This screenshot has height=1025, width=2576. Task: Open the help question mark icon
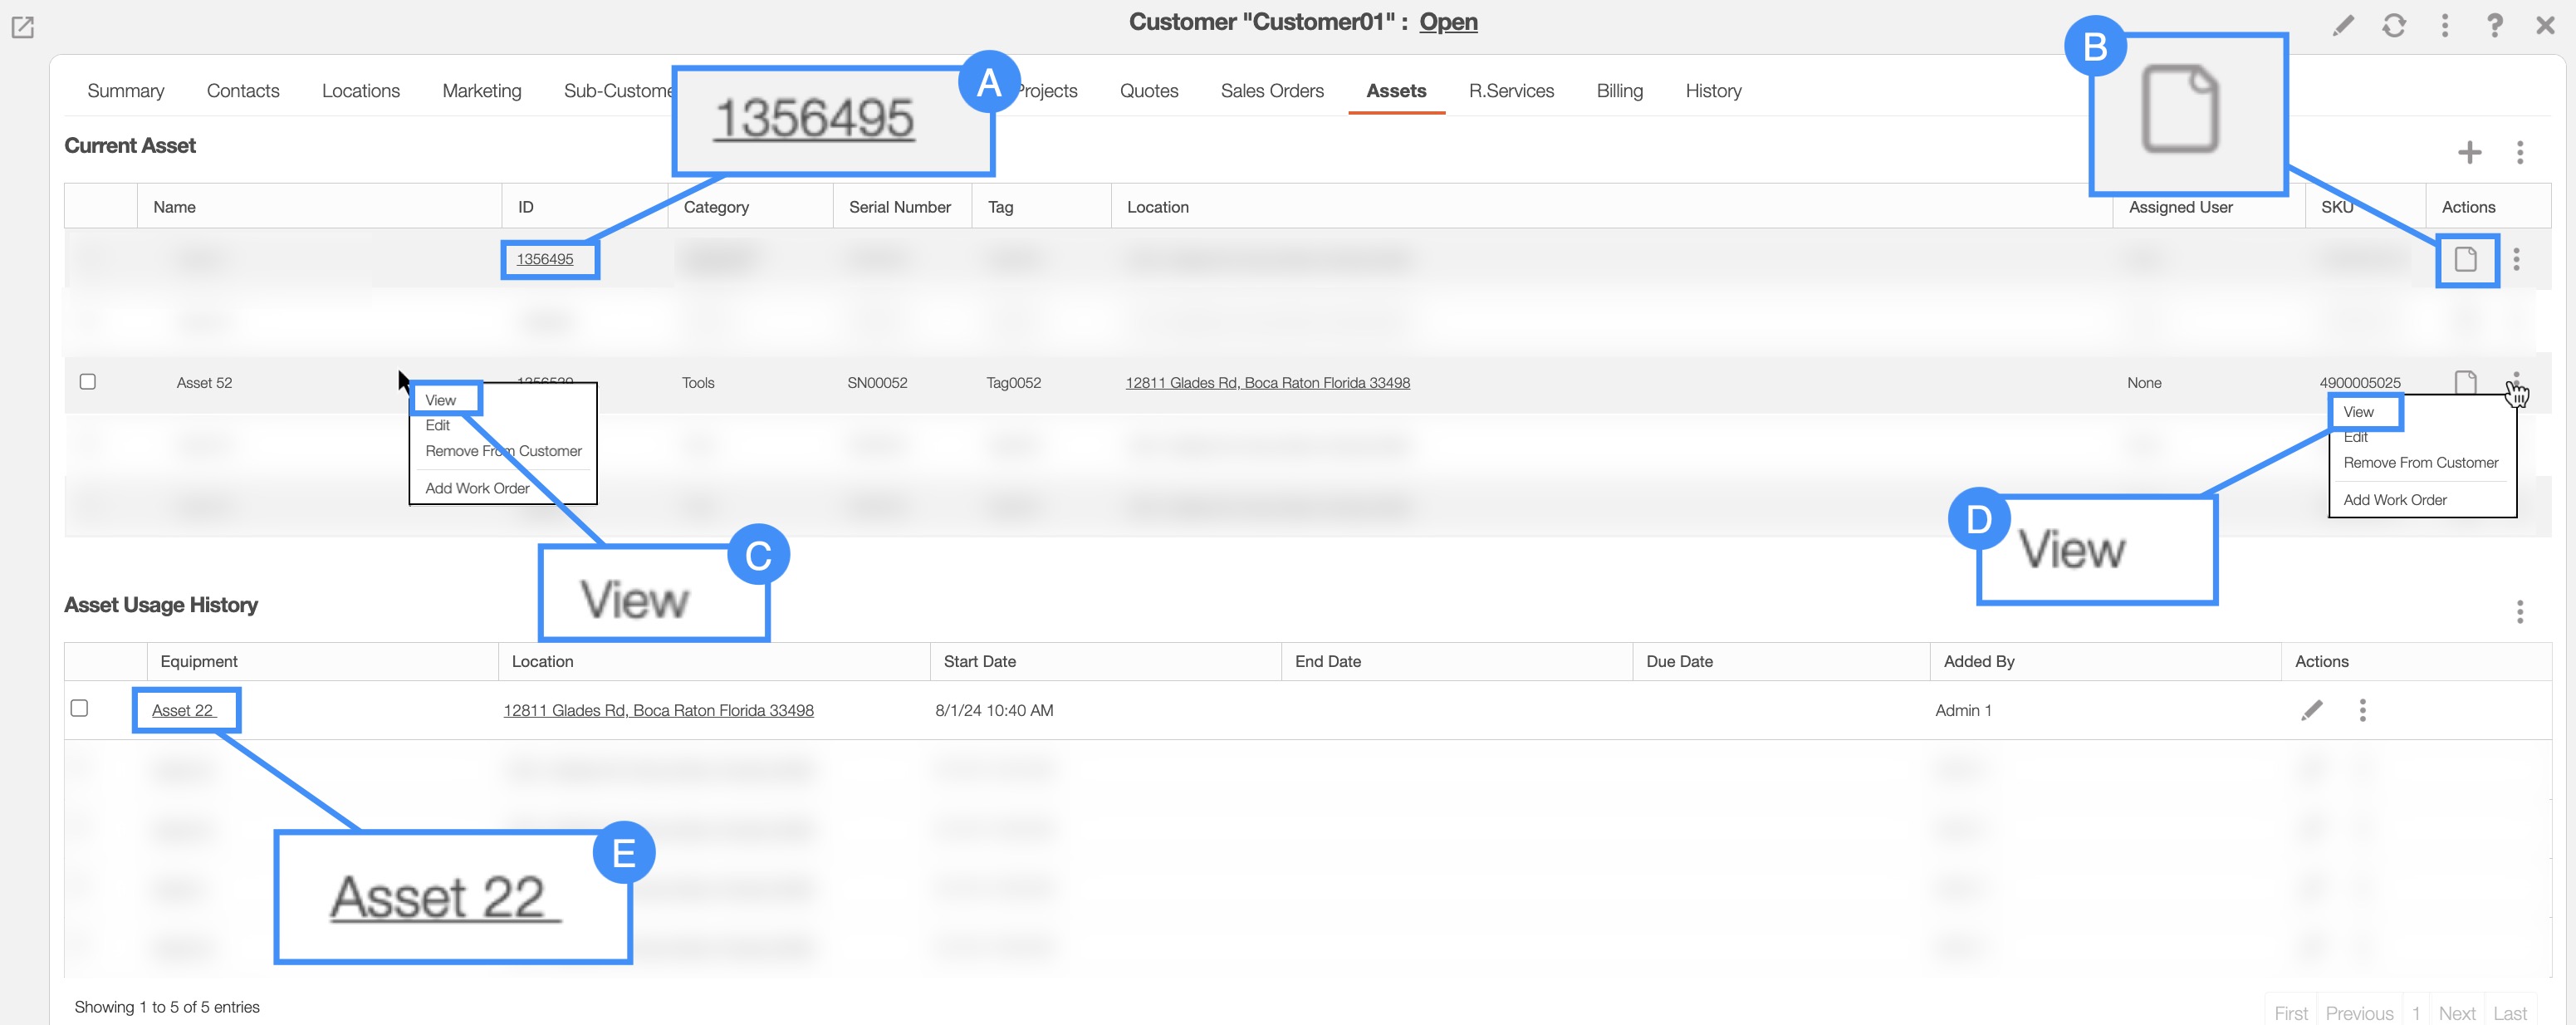pyautogui.click(x=2495, y=25)
